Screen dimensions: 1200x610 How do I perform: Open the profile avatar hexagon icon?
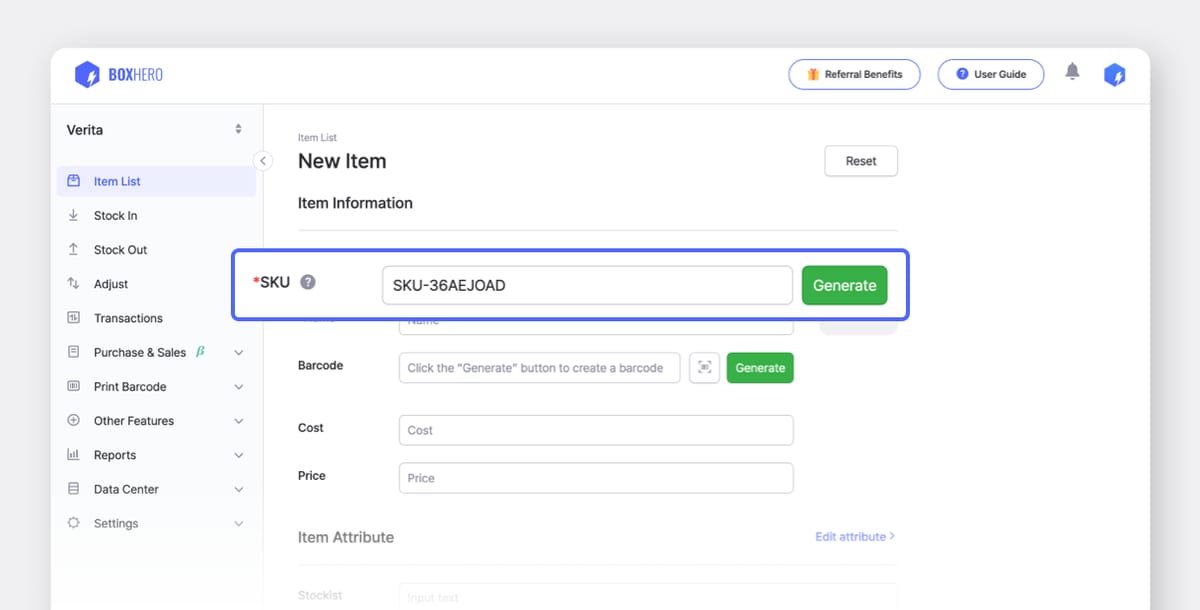pos(1114,75)
